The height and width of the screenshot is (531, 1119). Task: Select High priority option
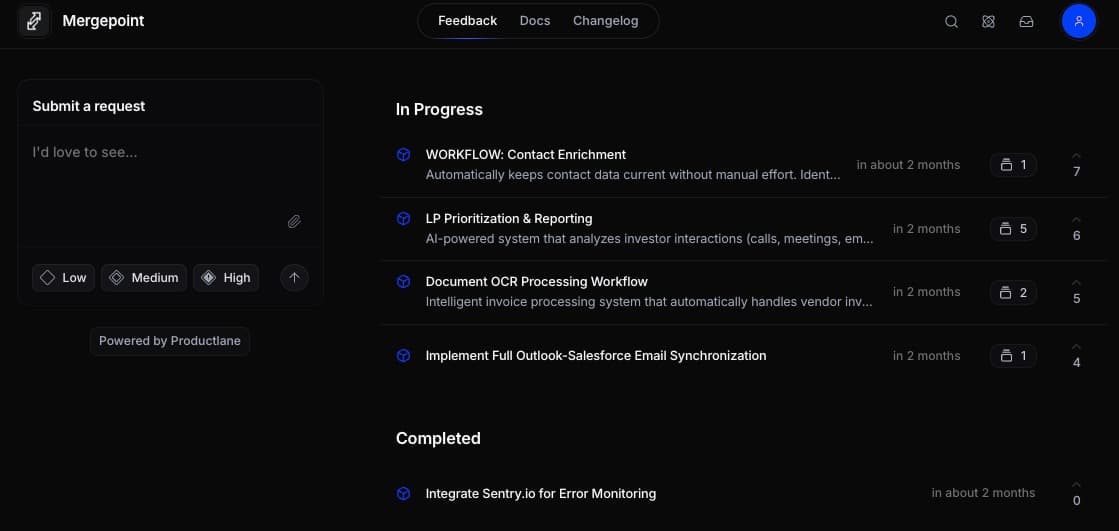click(226, 278)
